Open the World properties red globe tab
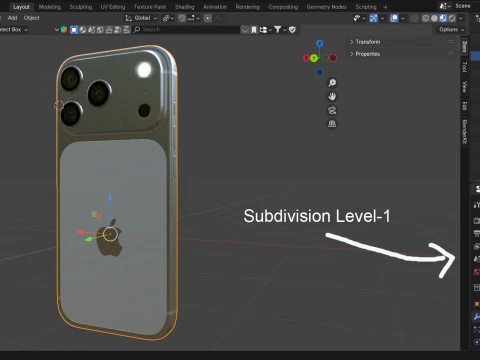 [477, 272]
